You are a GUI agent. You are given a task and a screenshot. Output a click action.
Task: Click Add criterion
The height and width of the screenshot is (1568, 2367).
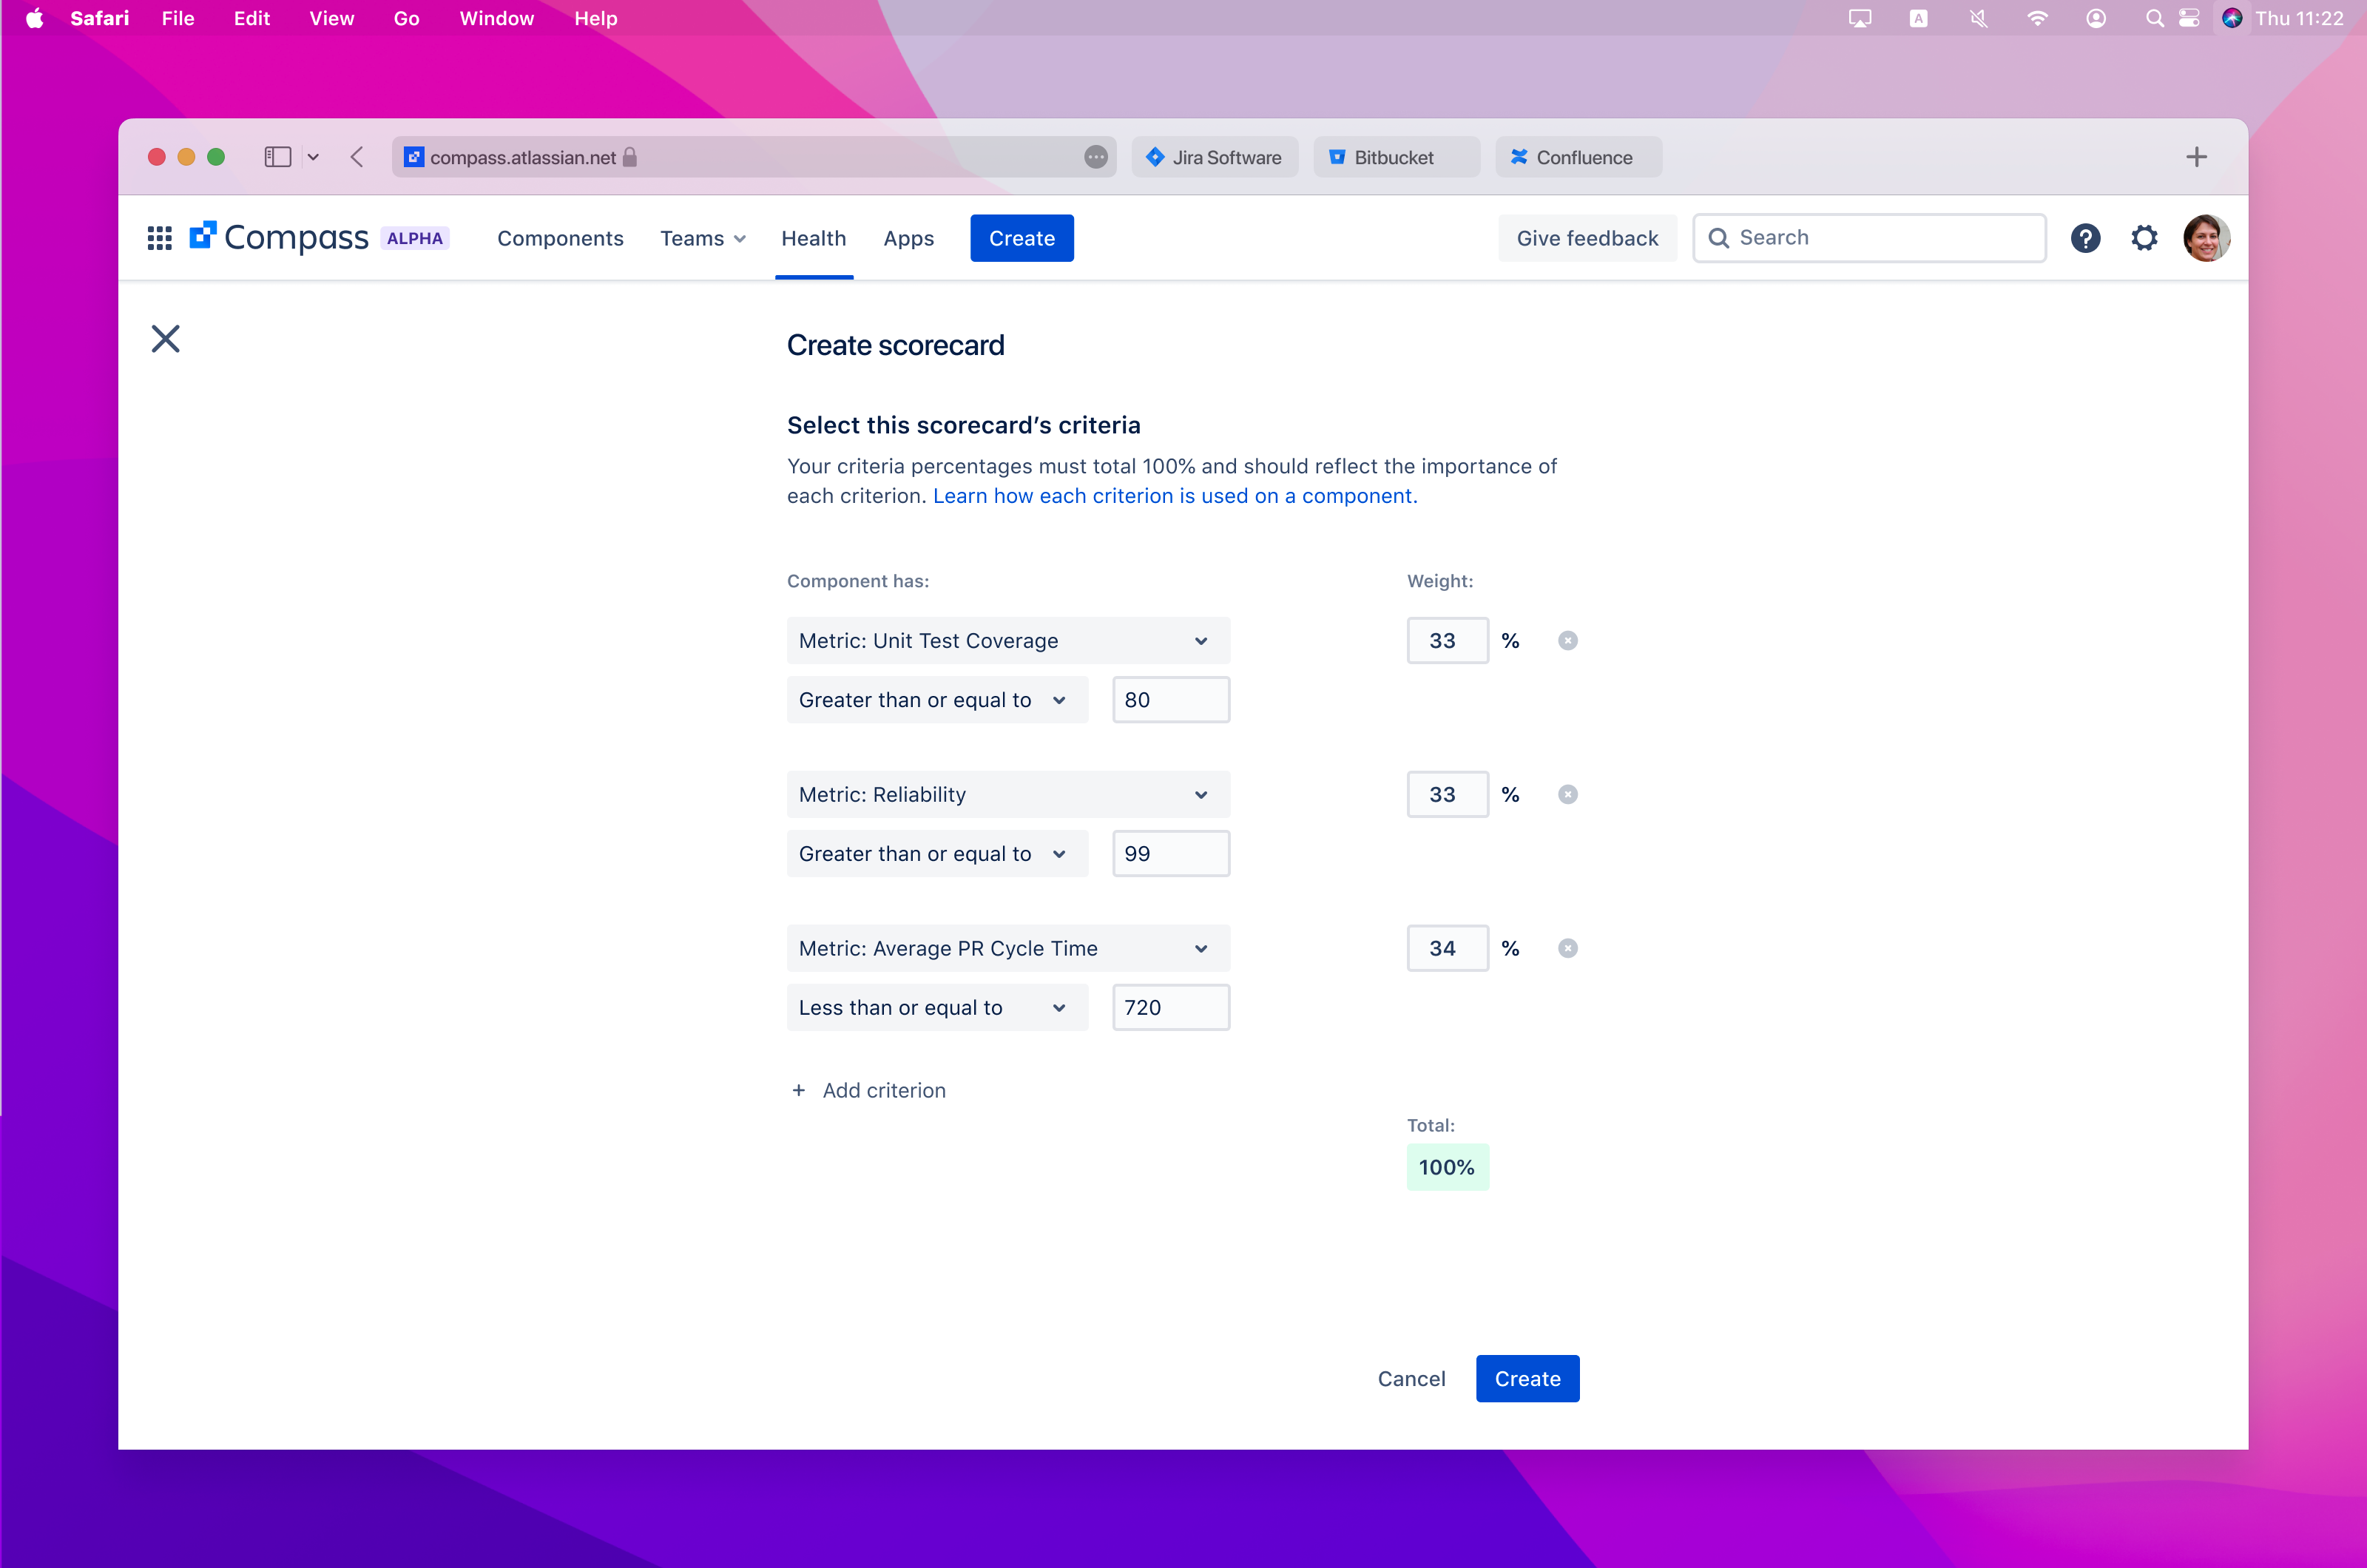click(x=868, y=1090)
